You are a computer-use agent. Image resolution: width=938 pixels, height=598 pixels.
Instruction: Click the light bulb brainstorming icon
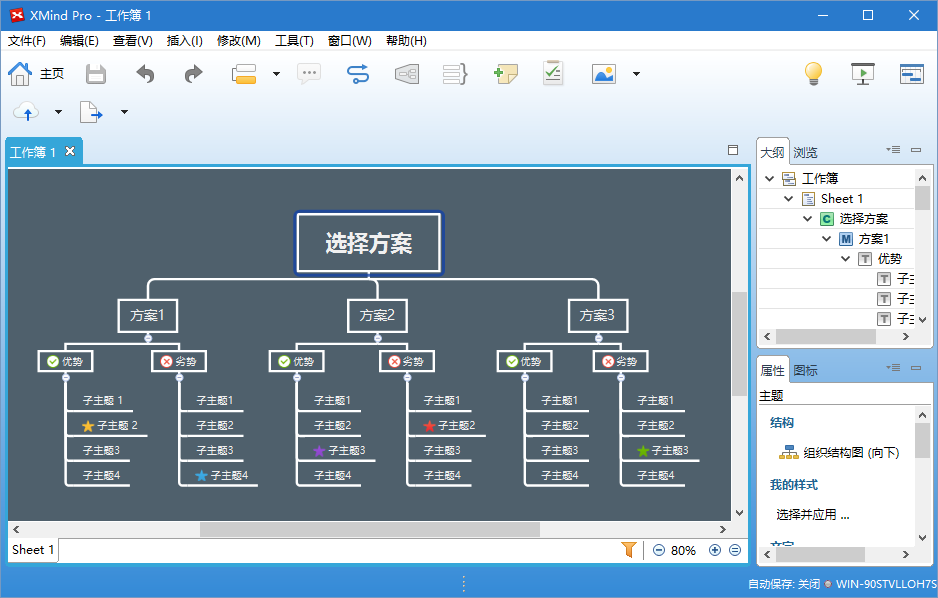pyautogui.click(x=813, y=74)
